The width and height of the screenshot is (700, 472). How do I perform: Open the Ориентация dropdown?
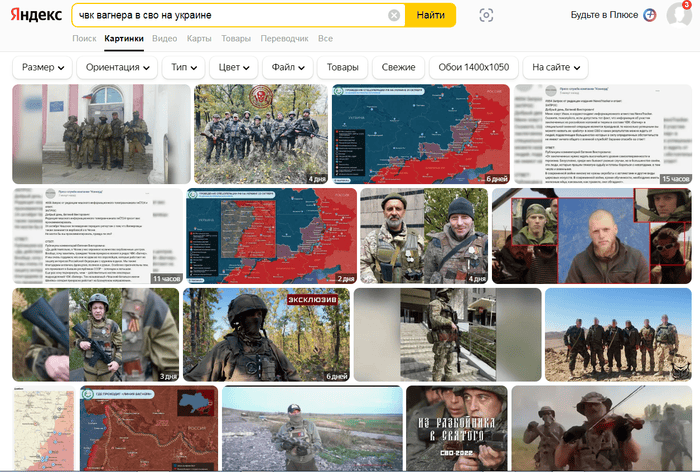click(x=119, y=67)
